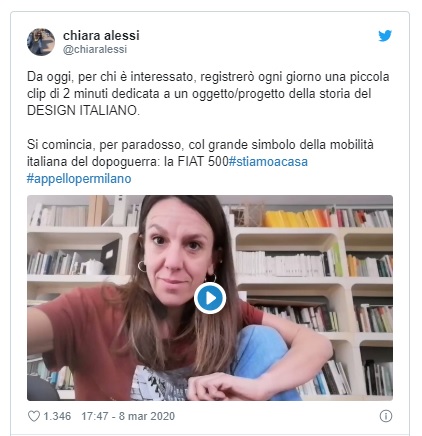The width and height of the screenshot is (422, 436).
Task: Play the embedded video
Action: tap(210, 298)
